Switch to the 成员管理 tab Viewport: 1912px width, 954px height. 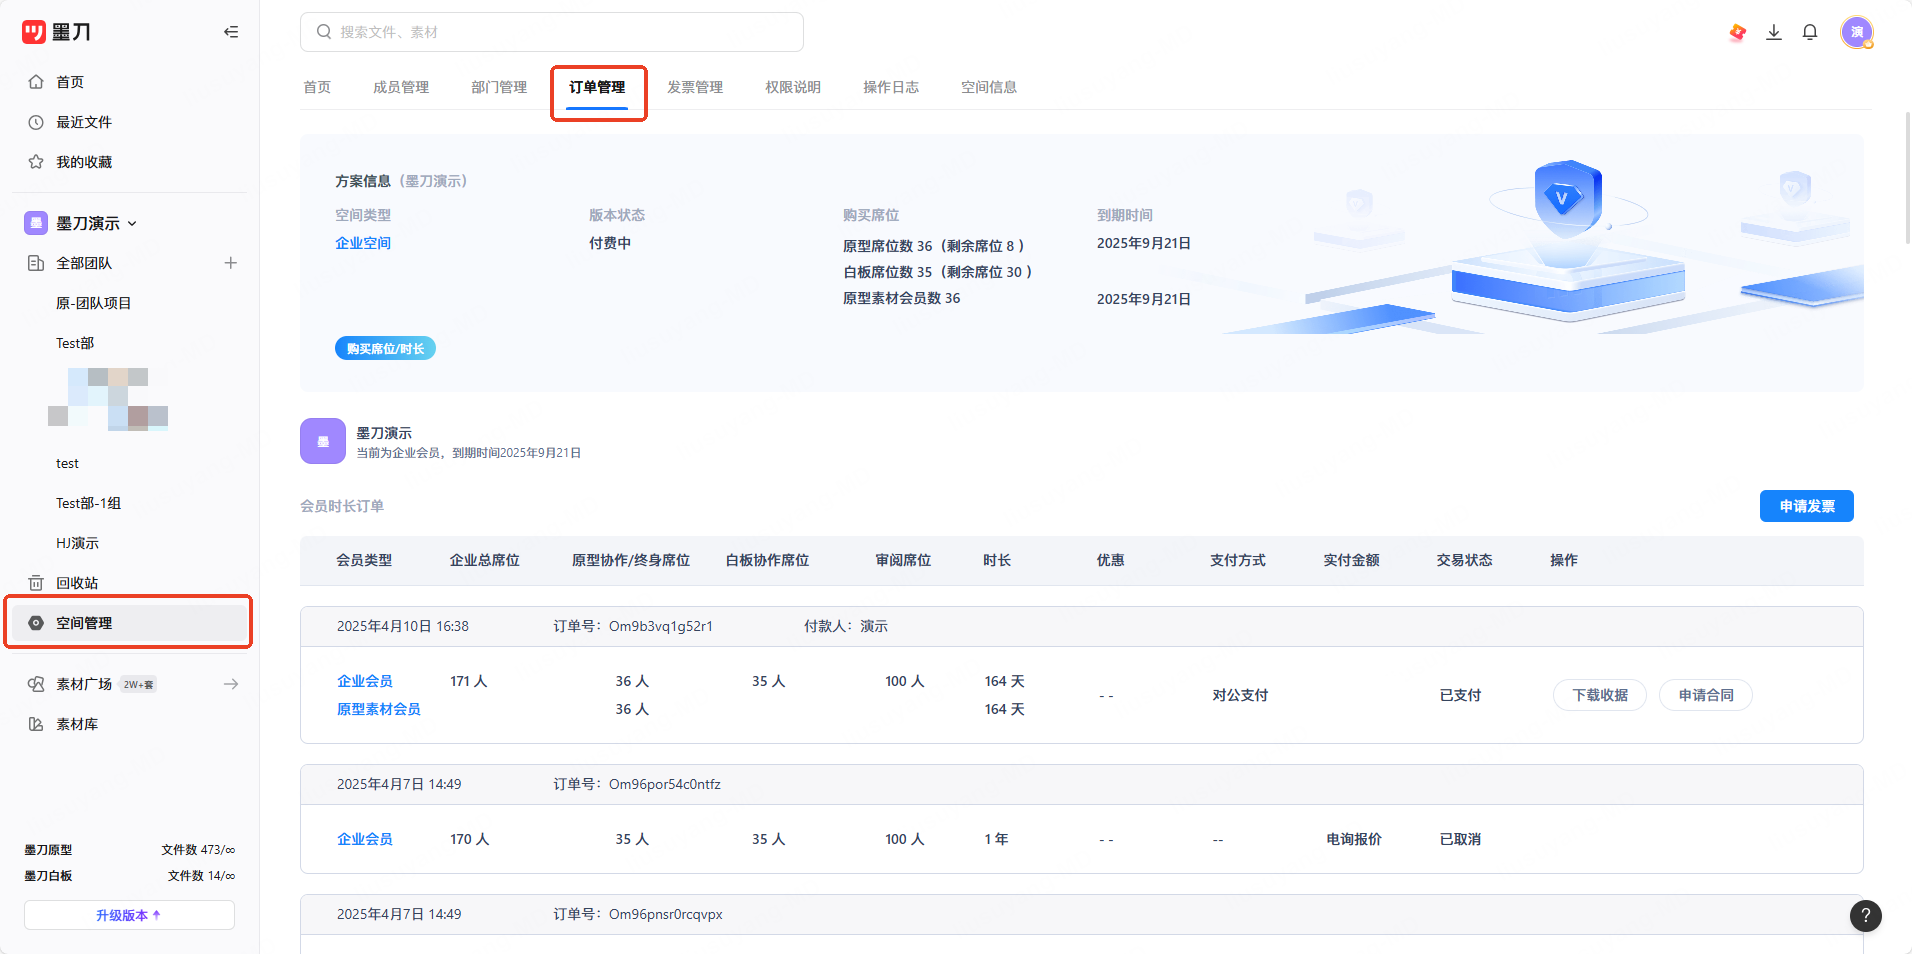pyautogui.click(x=401, y=87)
